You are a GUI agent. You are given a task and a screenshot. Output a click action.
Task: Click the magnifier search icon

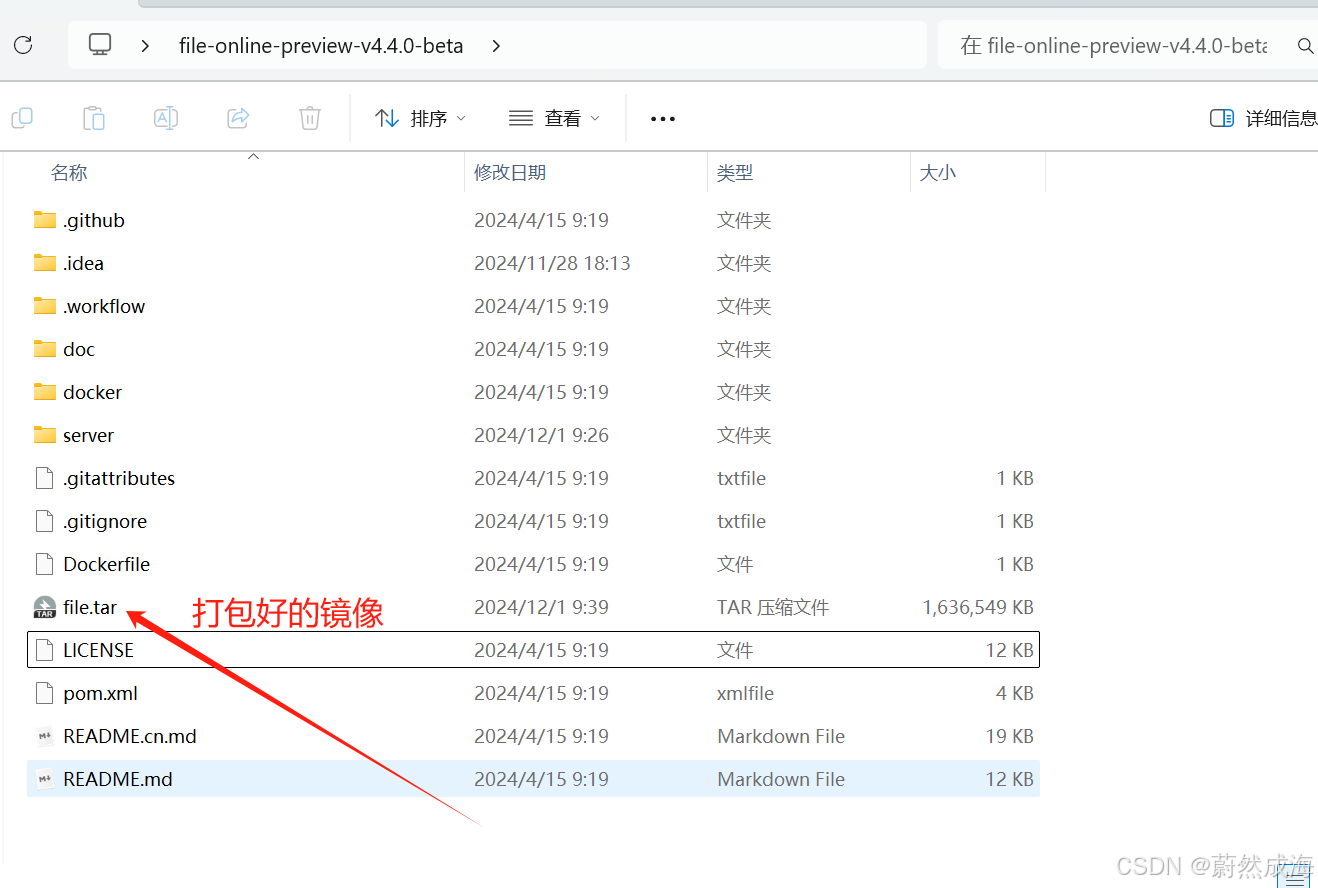point(1305,46)
